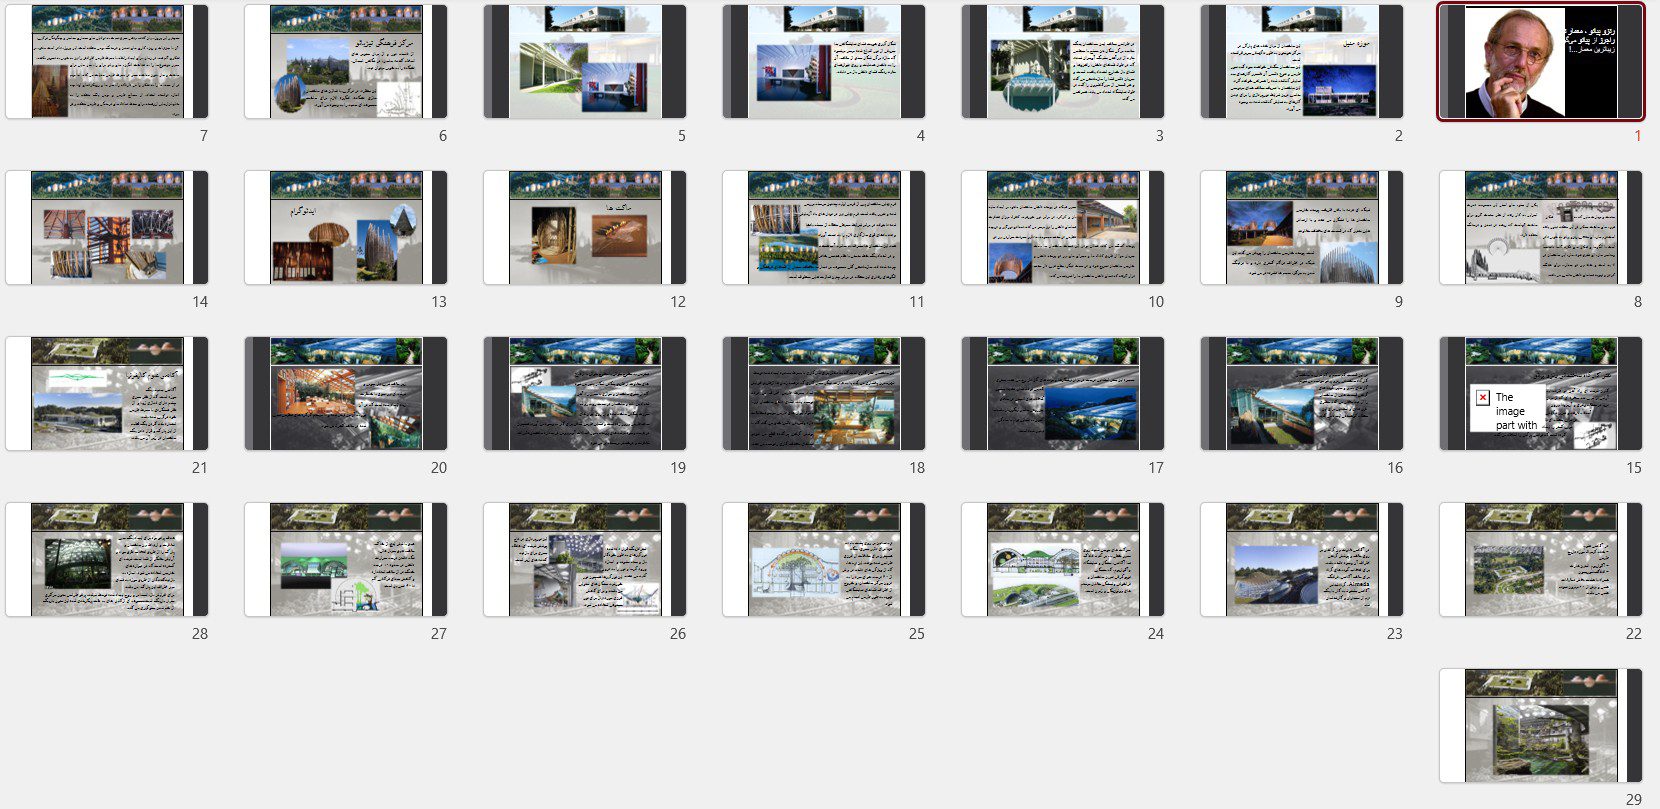Choose slide 8 with the sketch drawing
This screenshot has height=809, width=1660.
tap(1540, 228)
